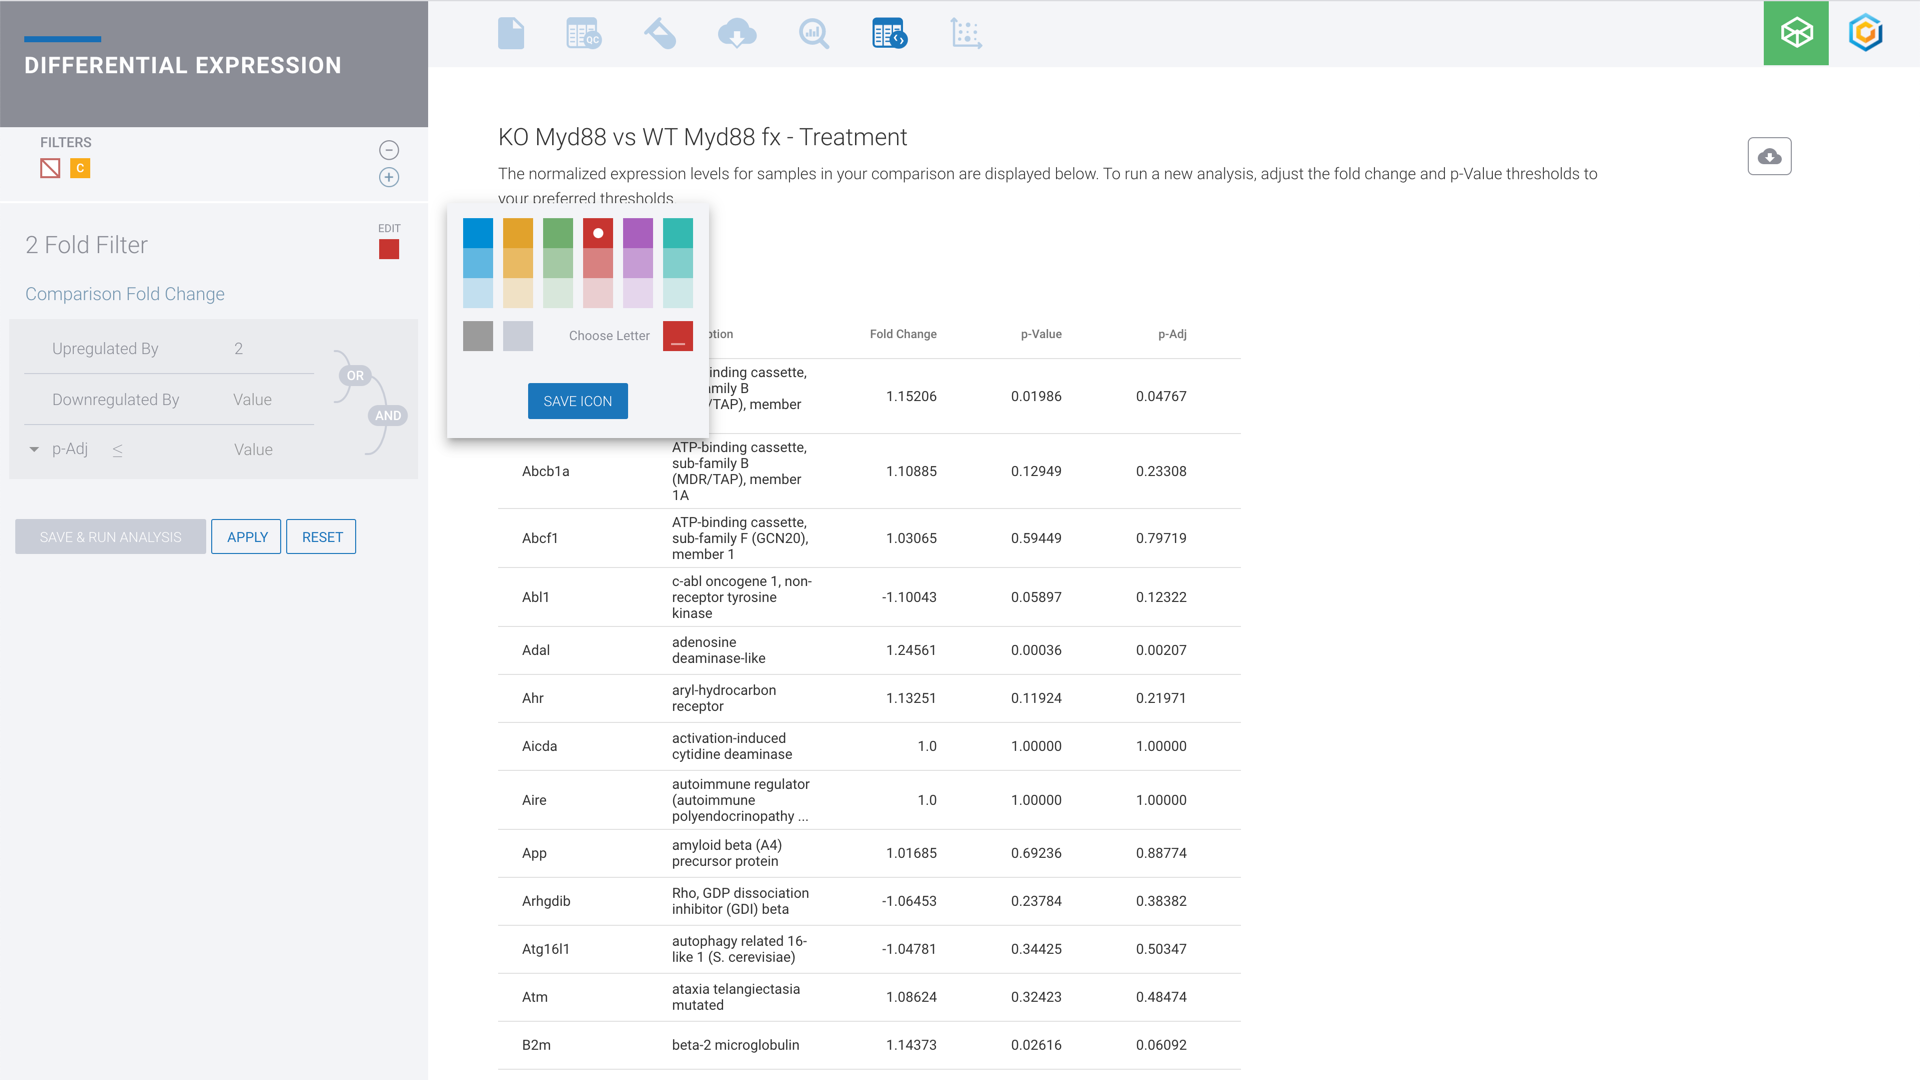The height and width of the screenshot is (1080, 1920).
Task: Select the orange C filter icon
Action: [x=80, y=169]
